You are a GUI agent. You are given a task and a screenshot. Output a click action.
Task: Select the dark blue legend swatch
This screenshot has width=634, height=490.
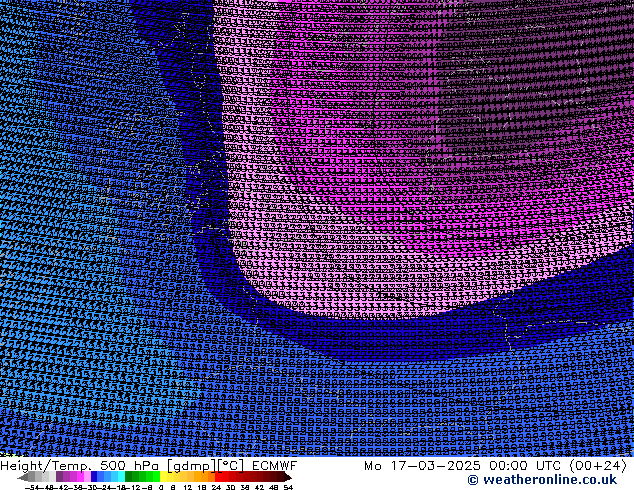point(94,476)
